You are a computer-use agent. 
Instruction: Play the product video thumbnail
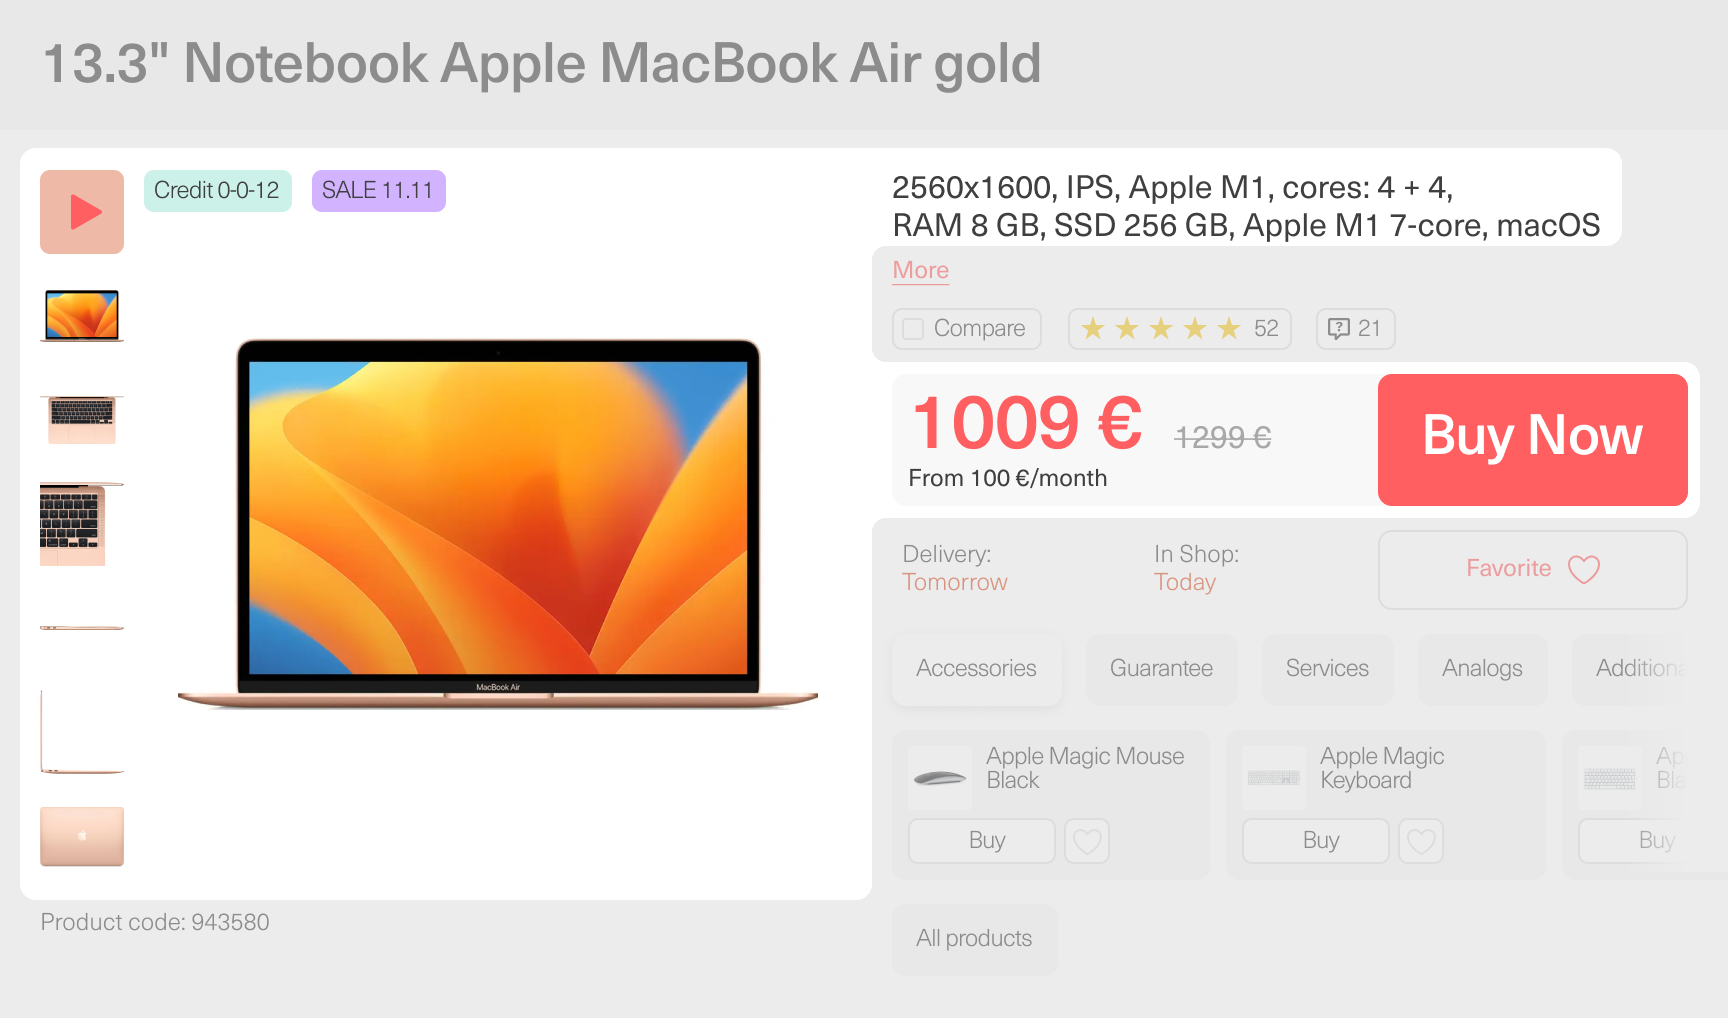tap(82, 212)
